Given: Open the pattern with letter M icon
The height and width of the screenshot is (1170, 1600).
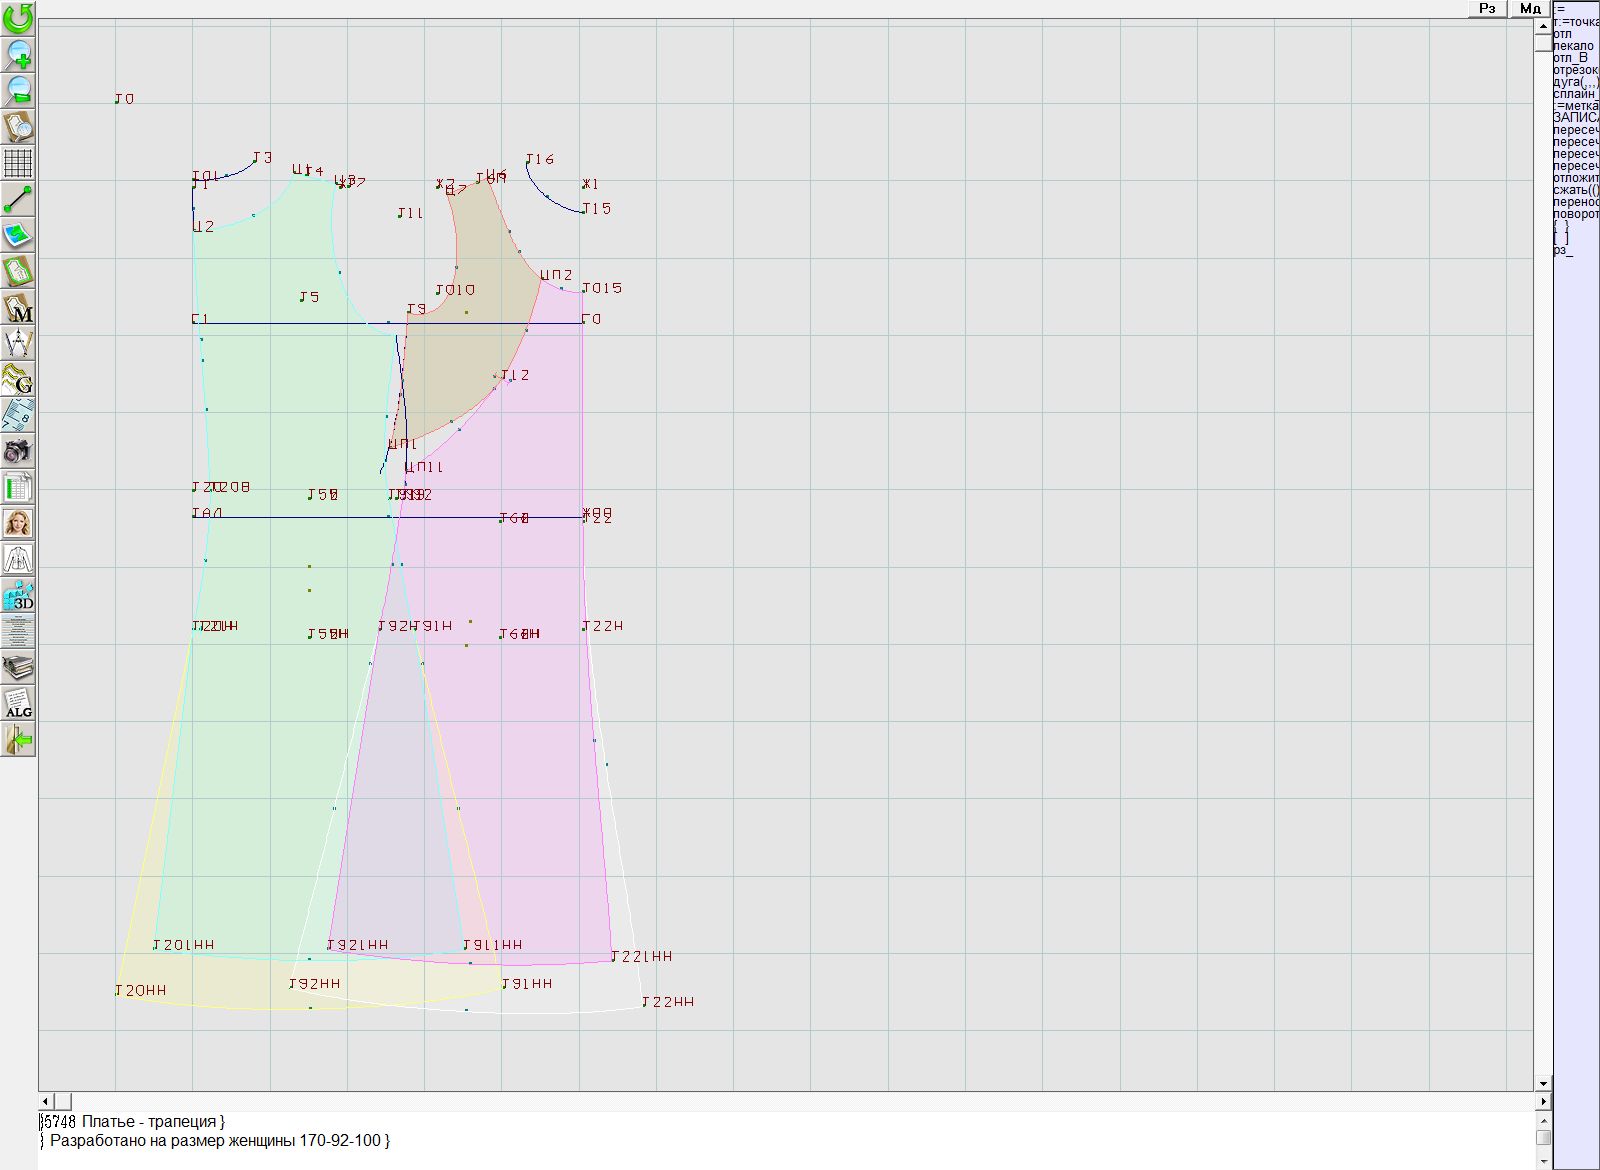Looking at the screenshot, I should pos(18,308).
